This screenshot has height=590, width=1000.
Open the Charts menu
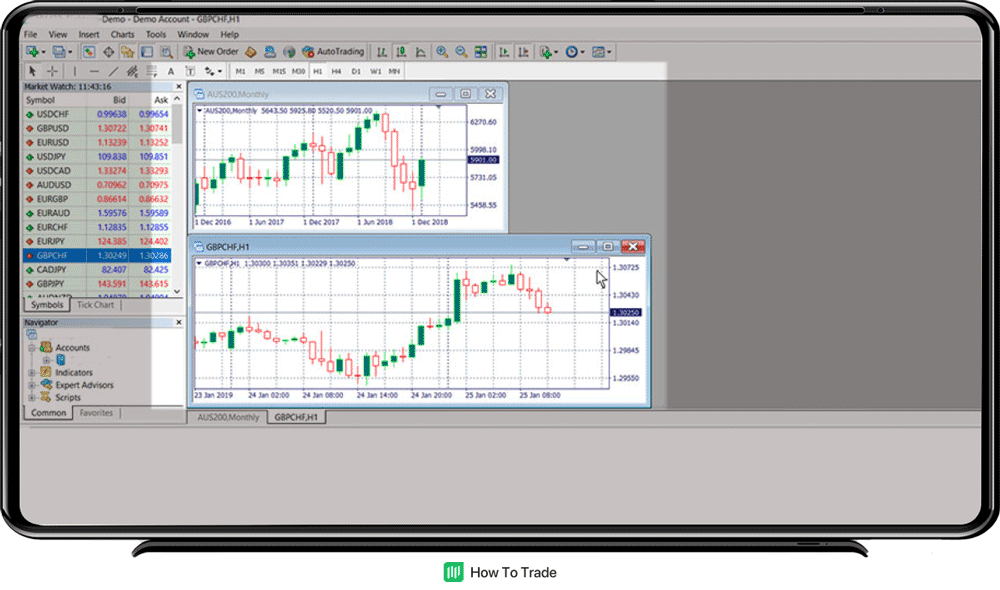pyautogui.click(x=122, y=34)
